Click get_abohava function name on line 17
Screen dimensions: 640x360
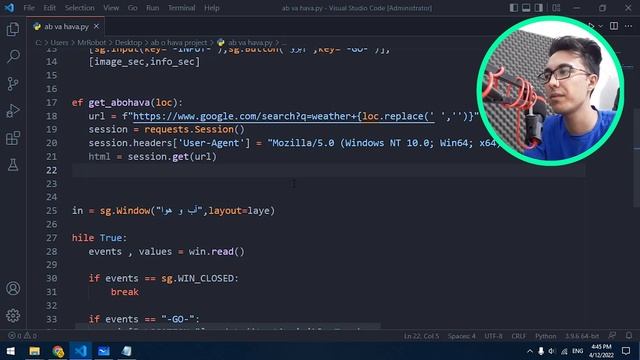tap(119, 102)
